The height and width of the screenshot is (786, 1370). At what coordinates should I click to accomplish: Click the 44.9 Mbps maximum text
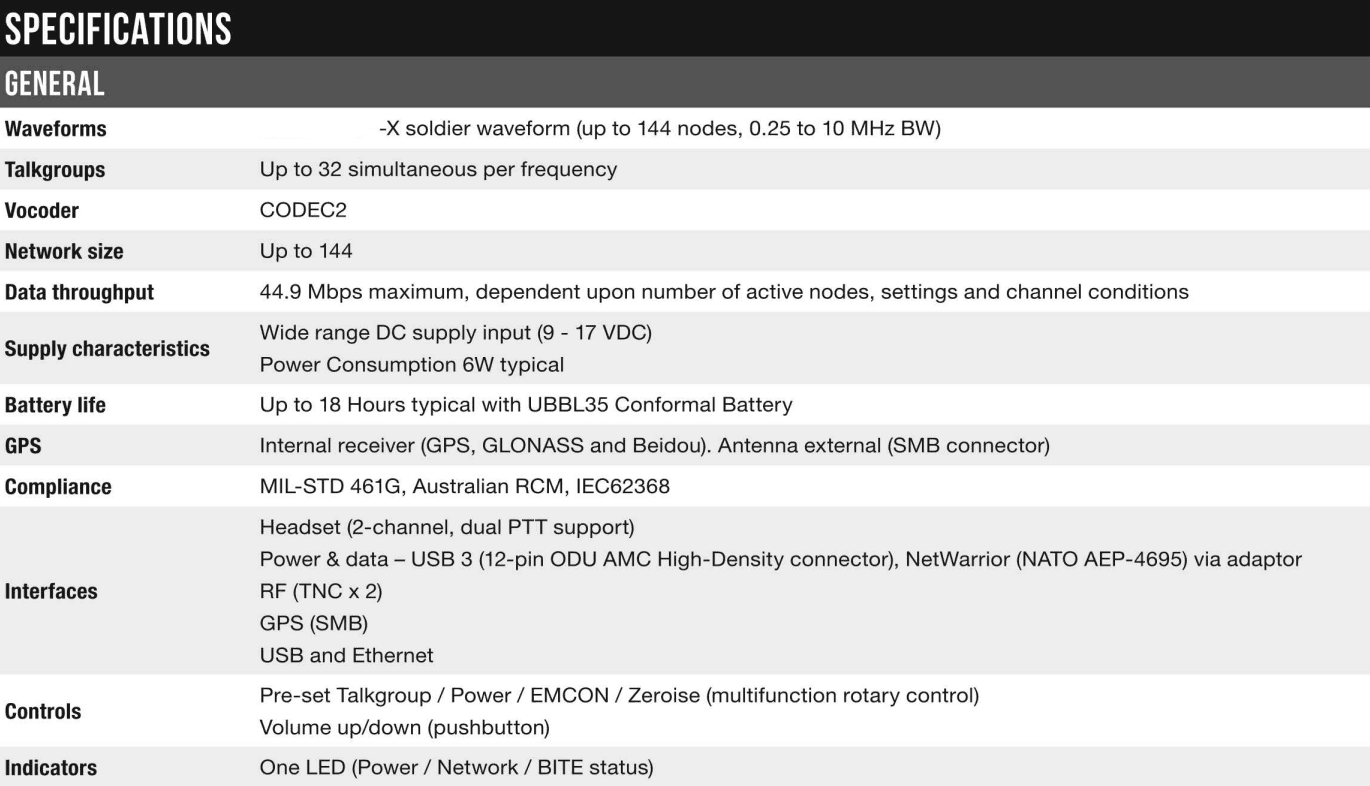point(724,293)
